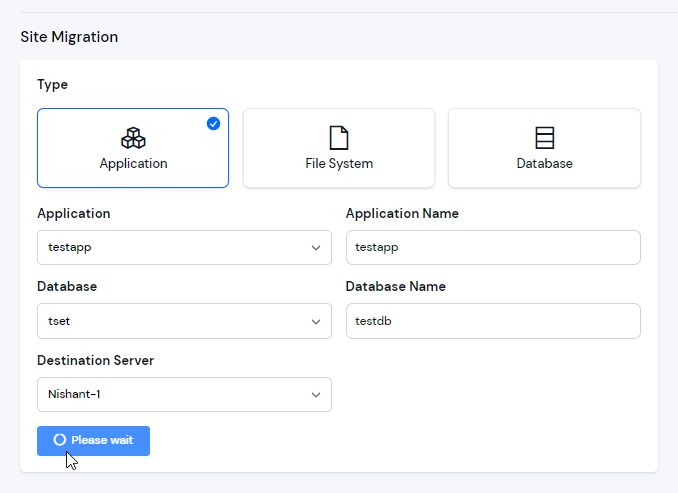
Task: Click the Database Name label
Action: pos(396,286)
